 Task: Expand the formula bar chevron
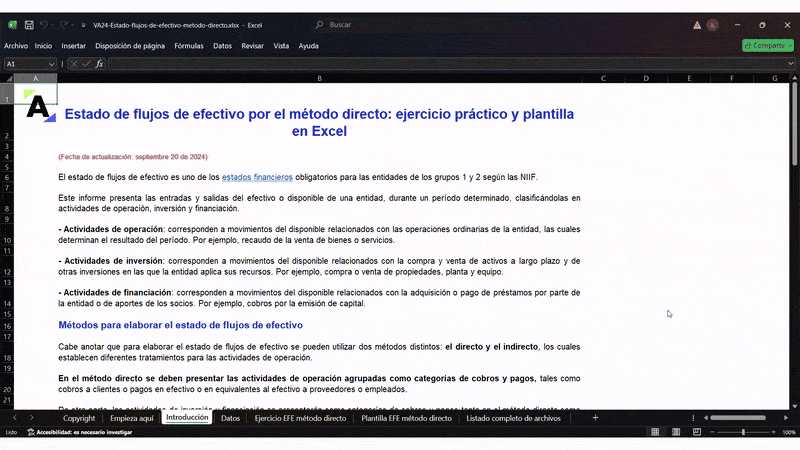tap(792, 63)
